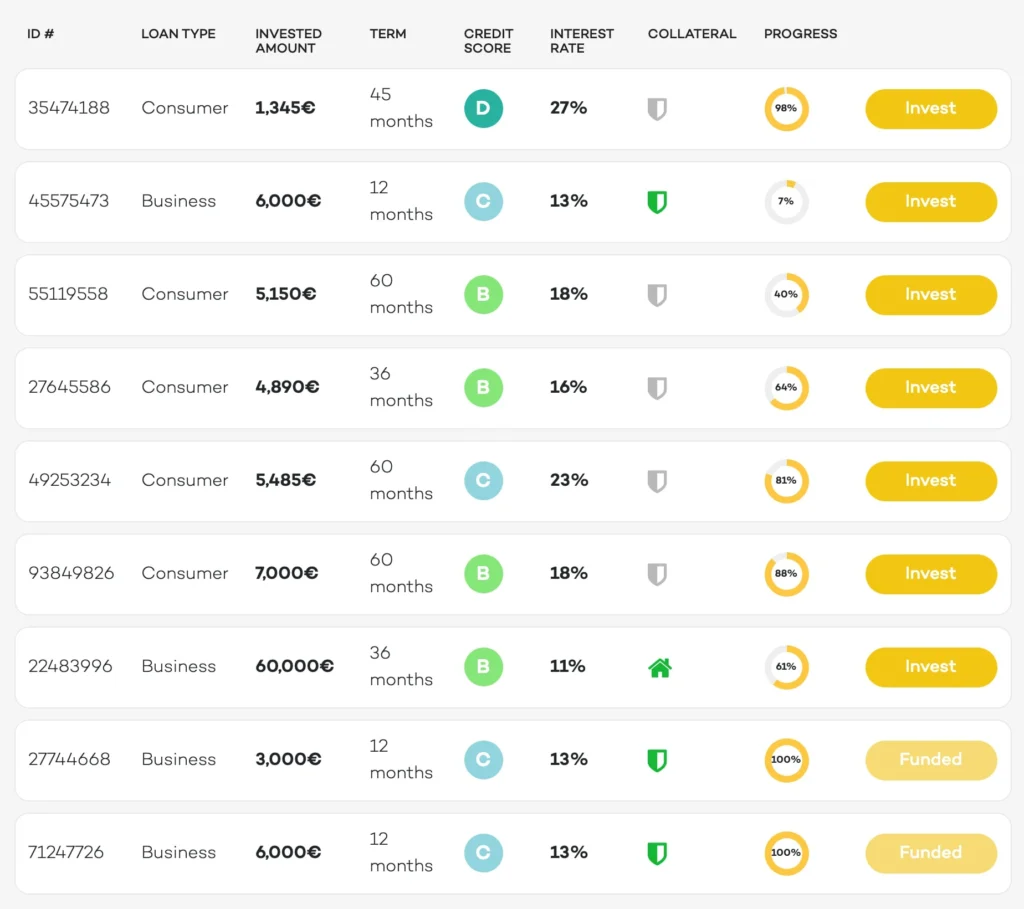
Task: Invest in loan 45575473
Action: [x=931, y=201]
